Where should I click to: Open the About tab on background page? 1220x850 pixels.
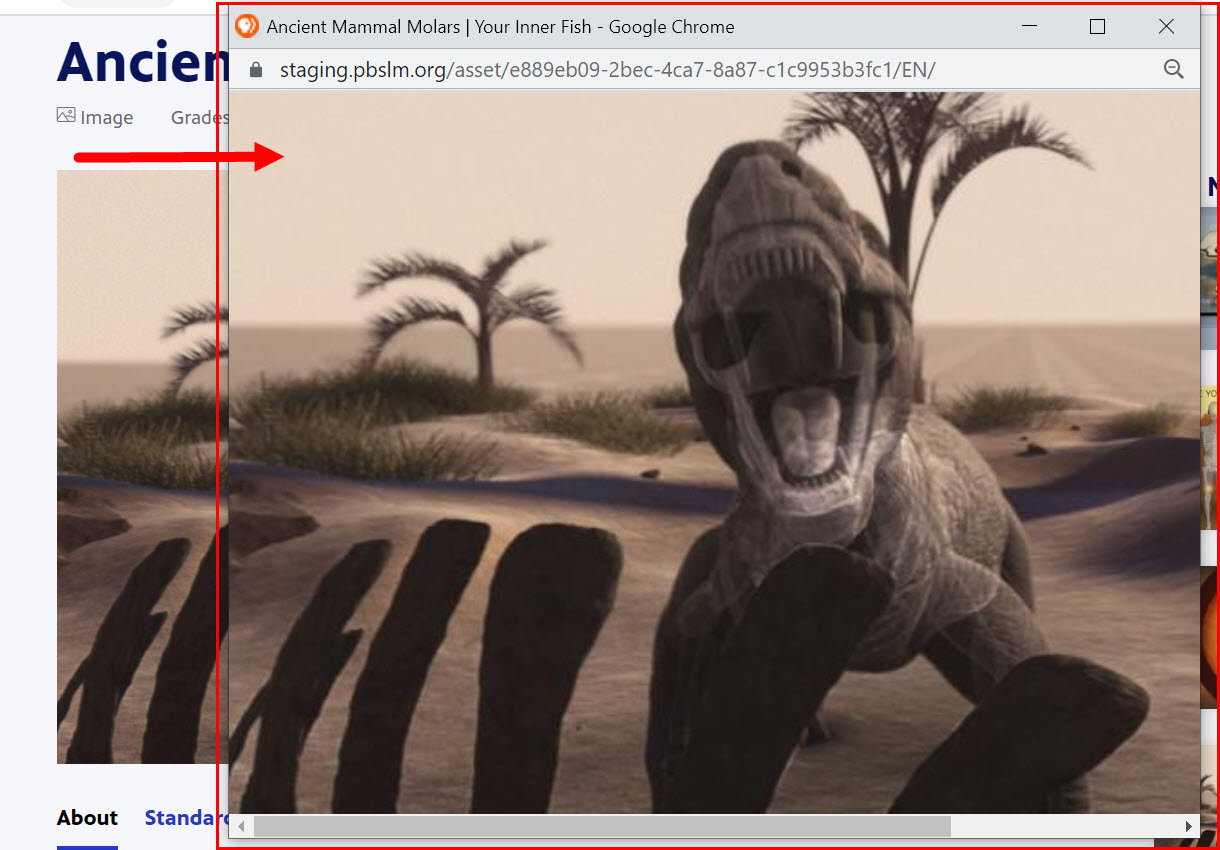87,818
